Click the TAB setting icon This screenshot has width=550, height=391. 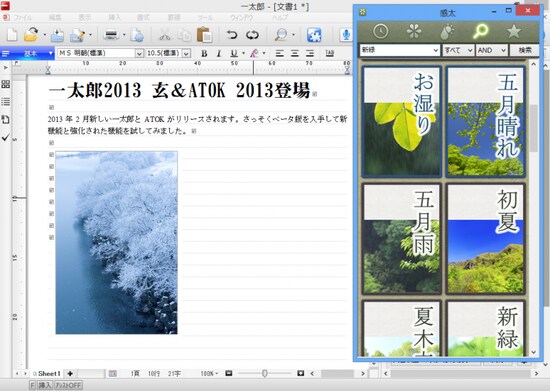click(329, 53)
